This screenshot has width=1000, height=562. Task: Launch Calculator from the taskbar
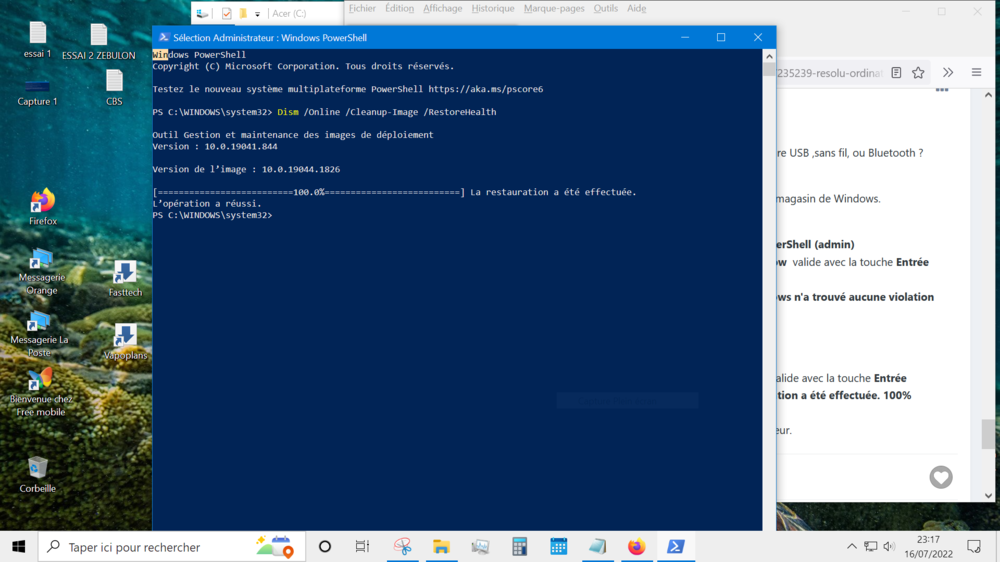tap(519, 547)
